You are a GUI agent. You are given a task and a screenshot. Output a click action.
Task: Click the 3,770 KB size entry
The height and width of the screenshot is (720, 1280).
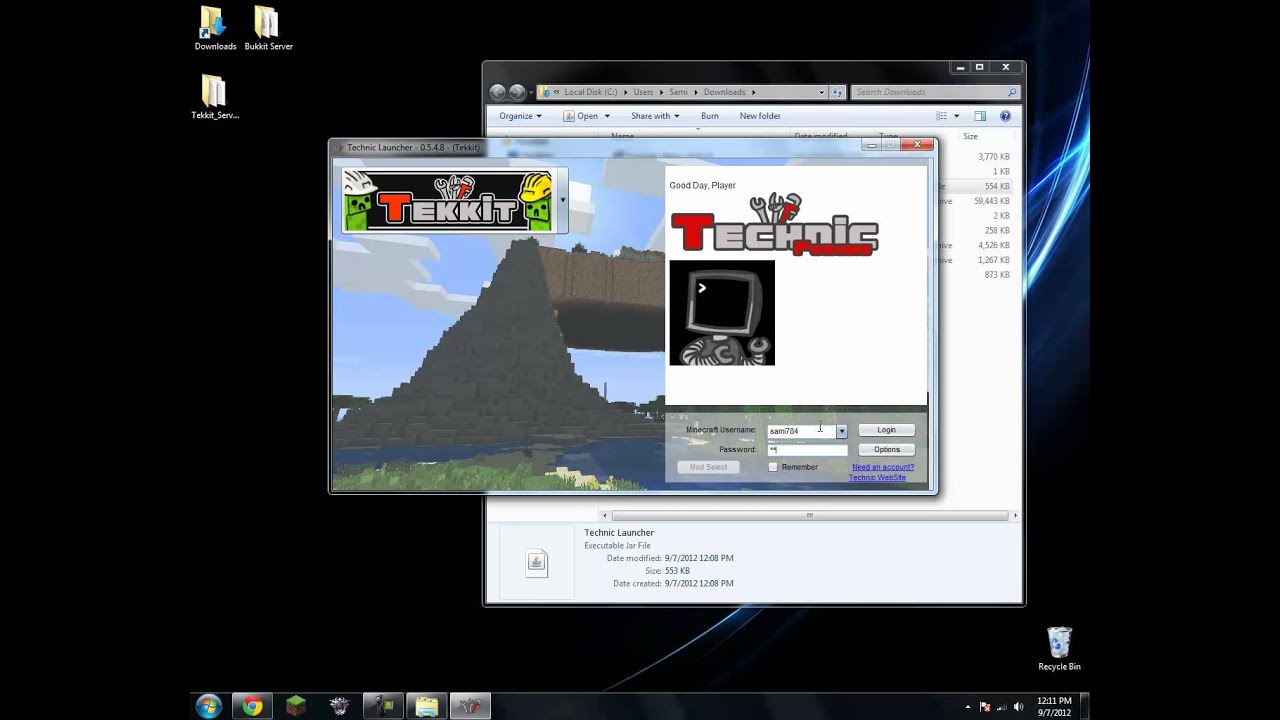coord(994,157)
